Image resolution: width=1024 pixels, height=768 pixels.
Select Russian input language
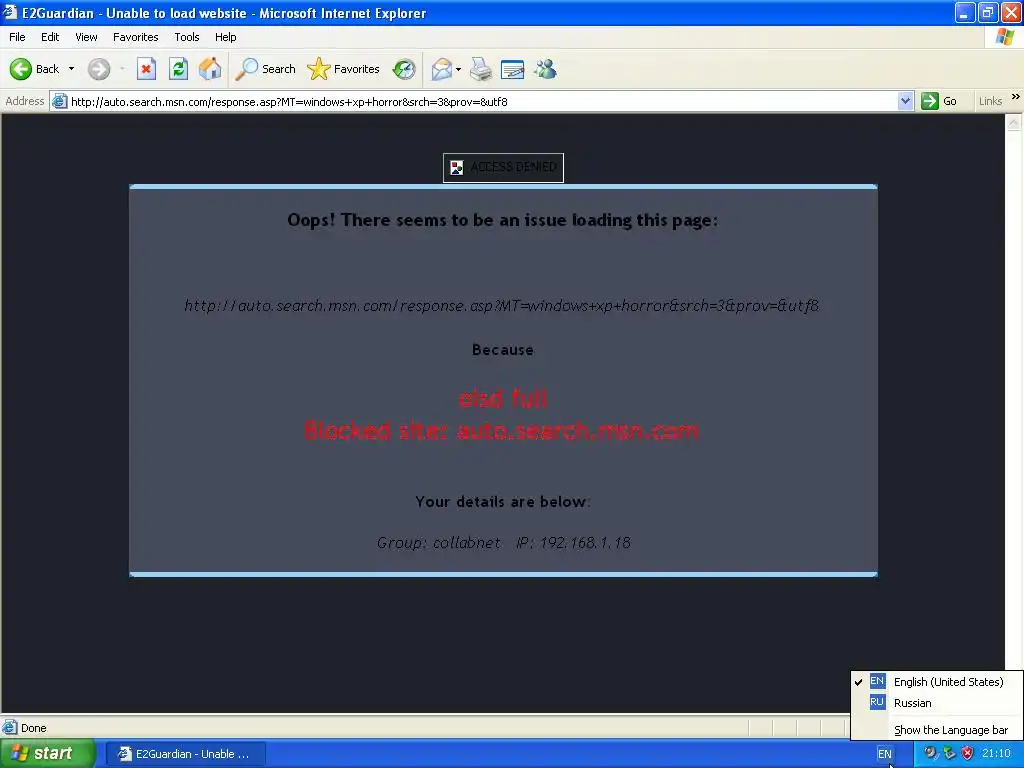pyautogui.click(x=936, y=703)
